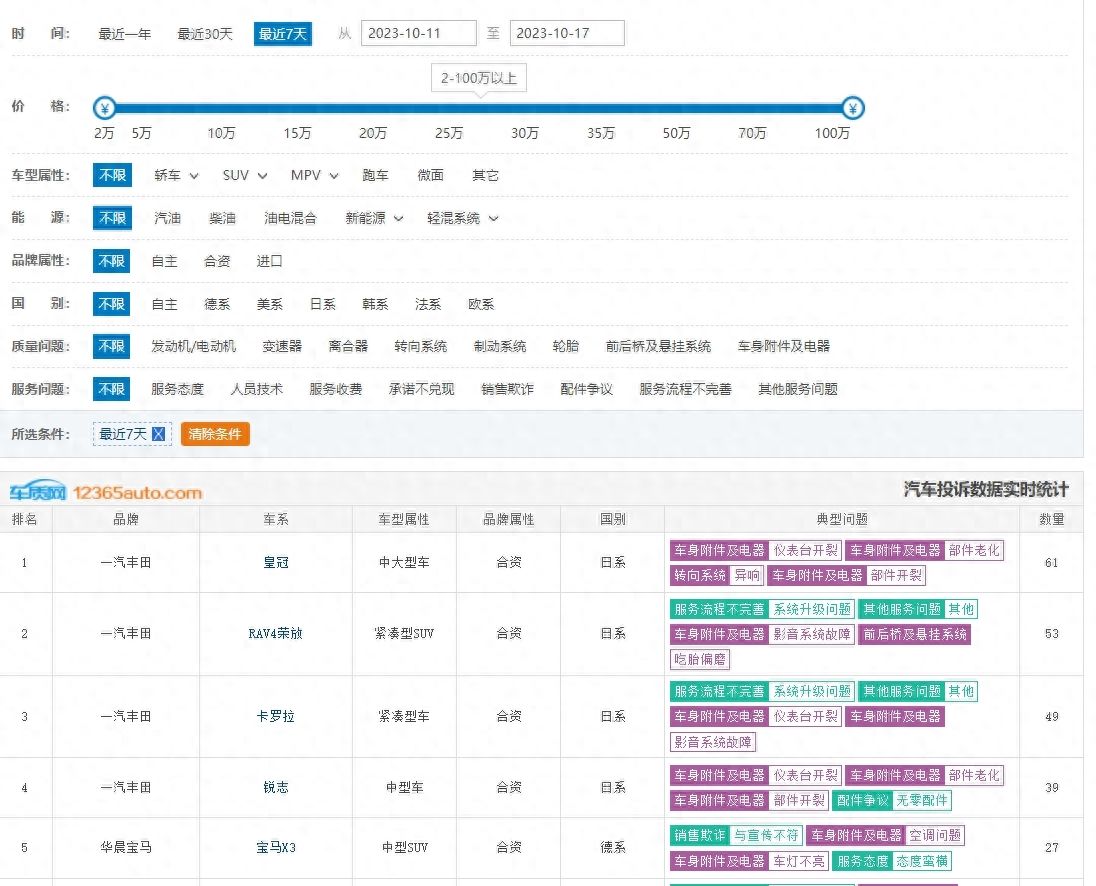The image size is (1096, 886).
Task: Click the 排名 column header
Action: 24,519
